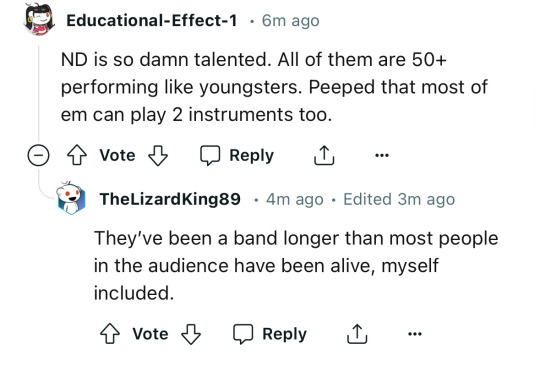
Task: Open the 4m ago reply permalink
Action: 294,199
